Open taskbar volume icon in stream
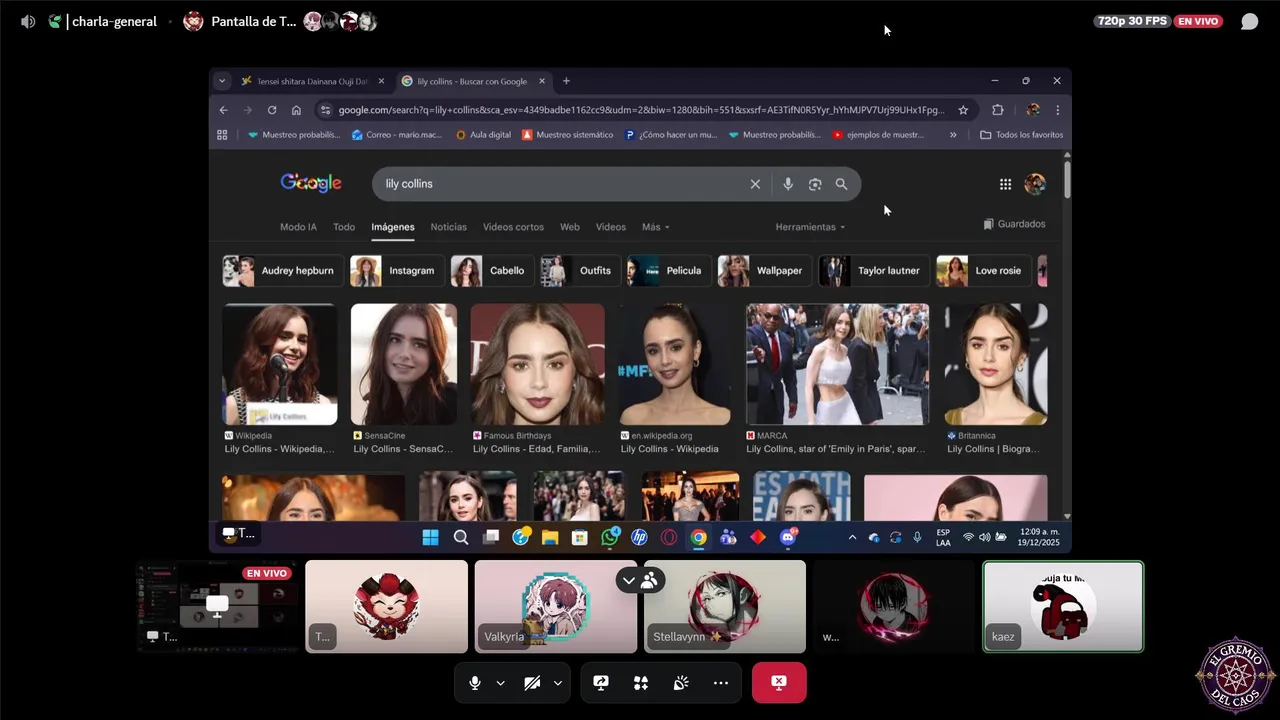The width and height of the screenshot is (1280, 720). point(984,537)
